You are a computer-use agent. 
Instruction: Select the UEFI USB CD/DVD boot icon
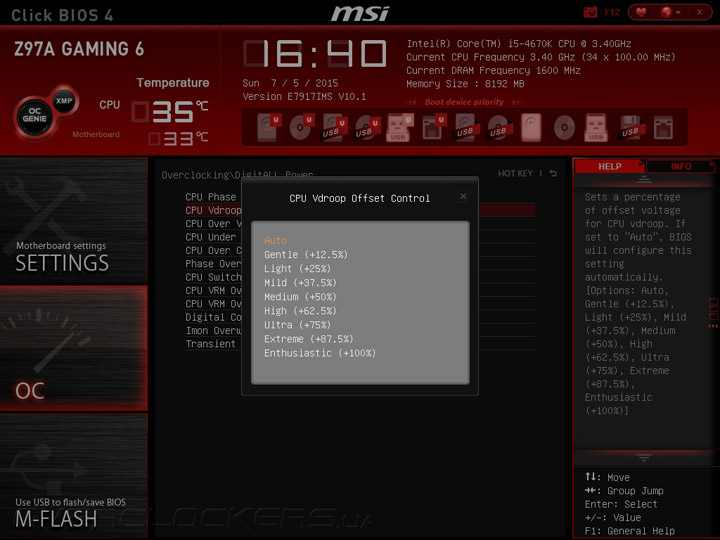pyautogui.click(x=367, y=127)
